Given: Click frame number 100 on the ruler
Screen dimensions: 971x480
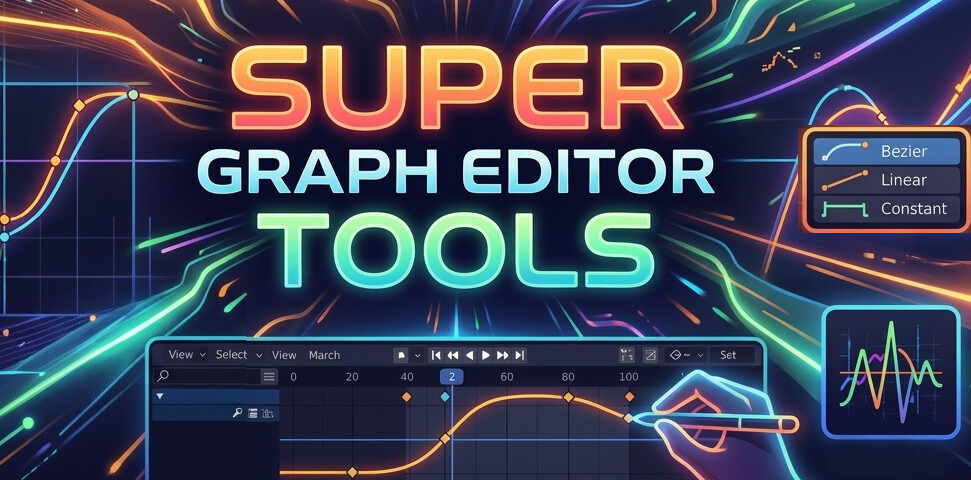Looking at the screenshot, I should point(629,377).
